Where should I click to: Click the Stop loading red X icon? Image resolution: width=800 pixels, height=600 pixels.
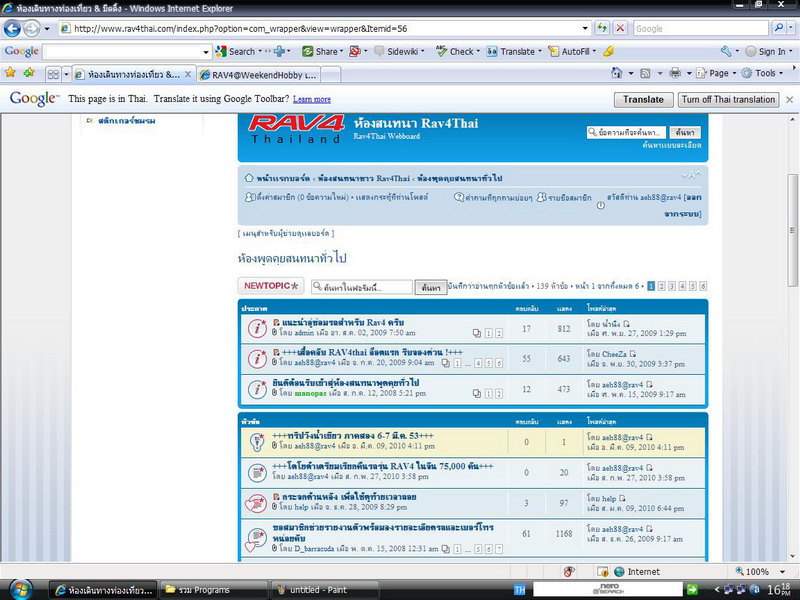click(620, 29)
